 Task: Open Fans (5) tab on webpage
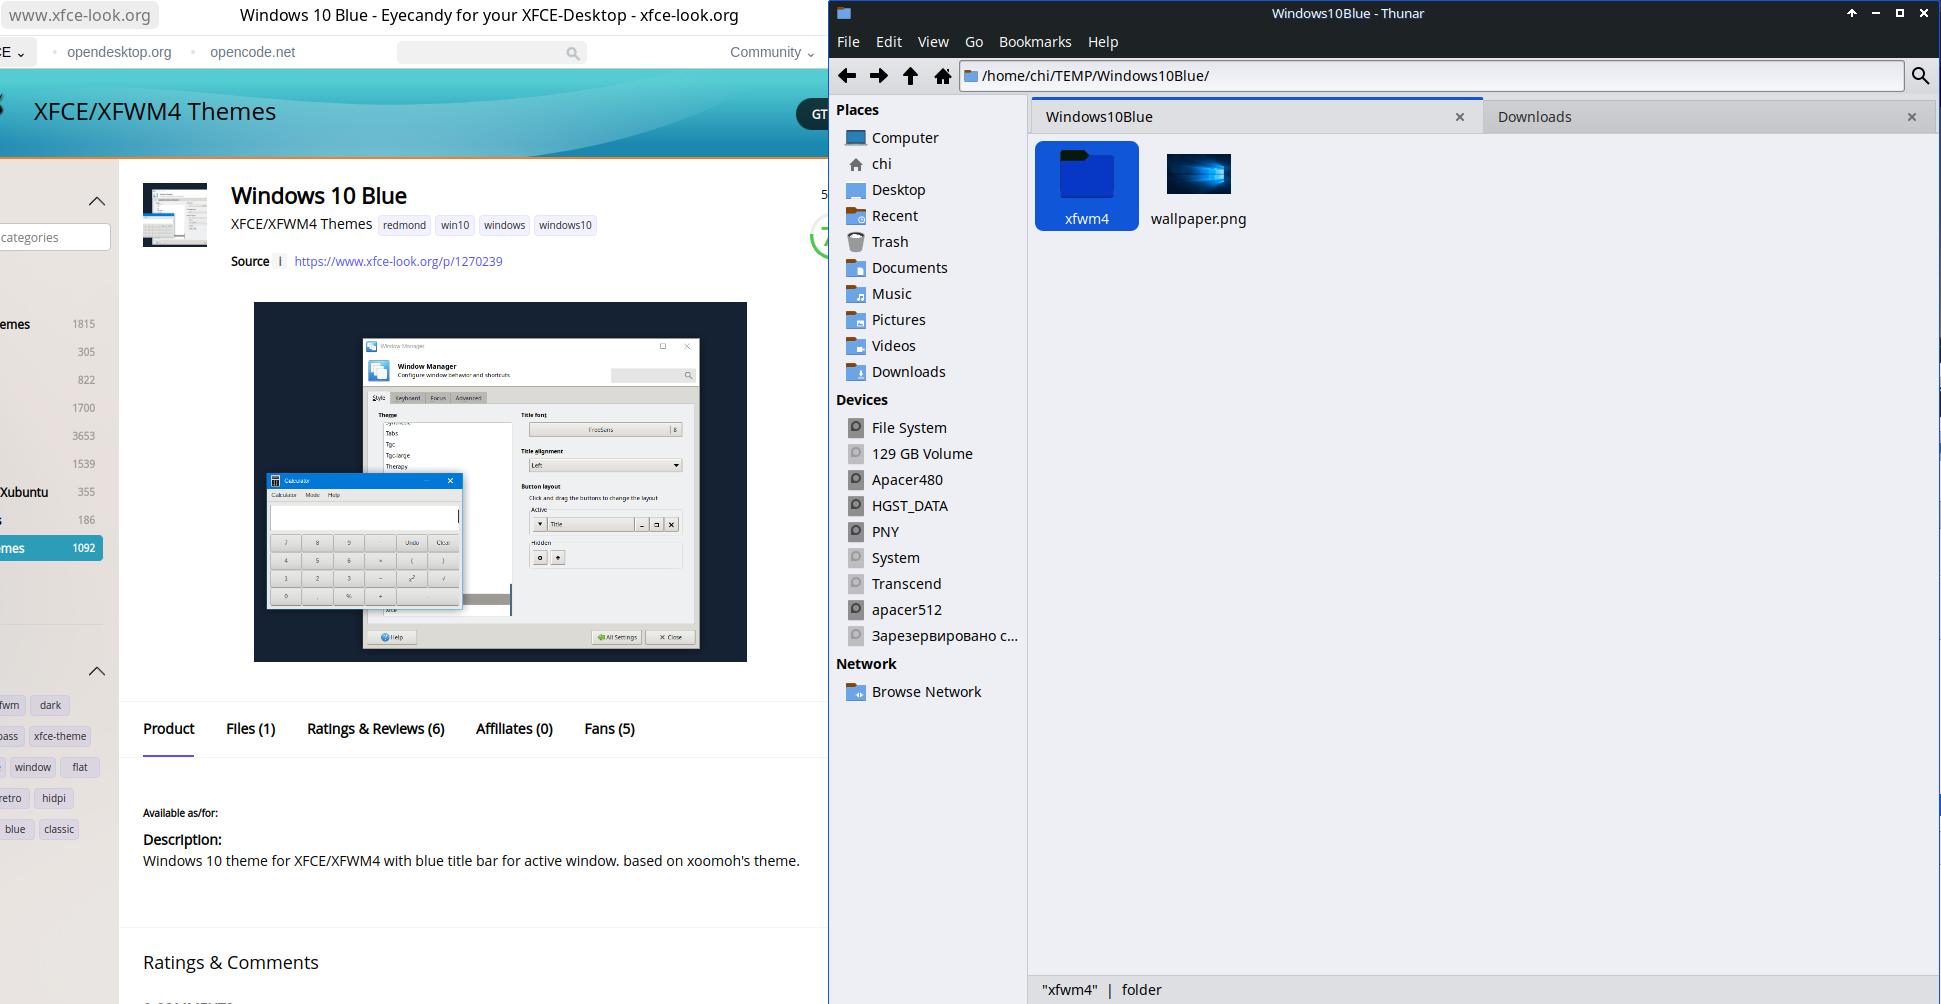click(609, 729)
